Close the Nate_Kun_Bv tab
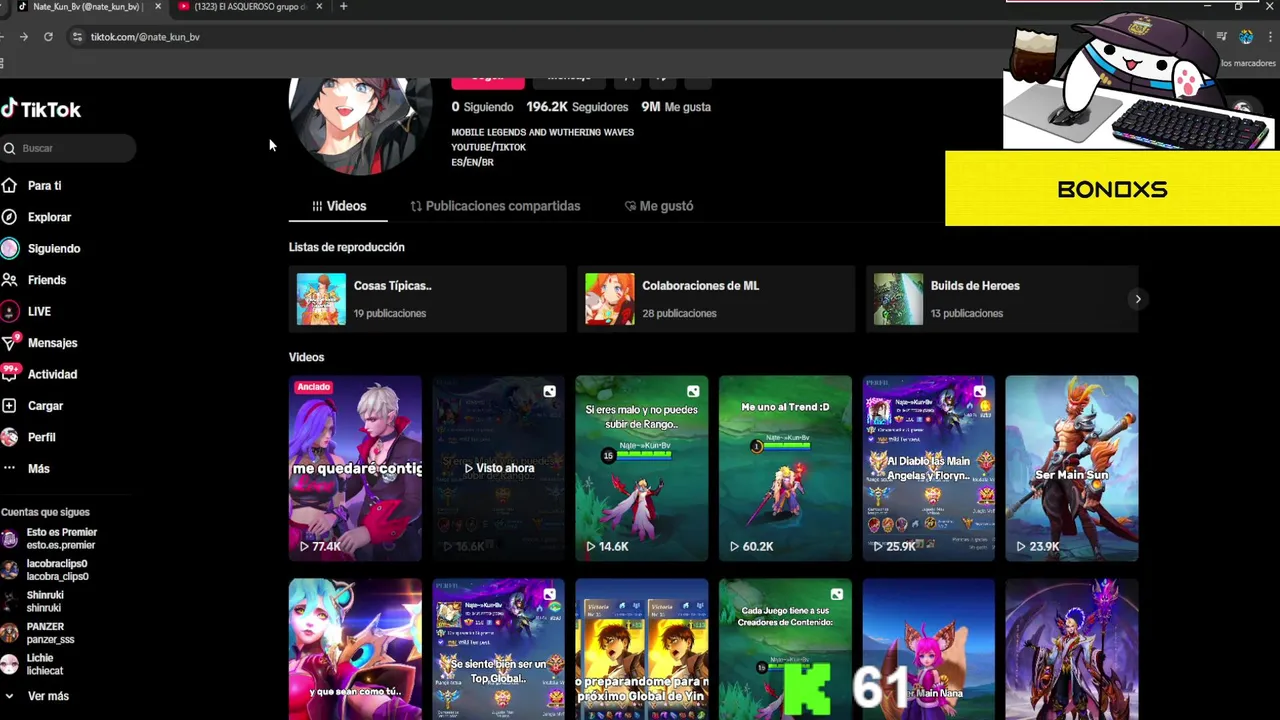 point(157,7)
